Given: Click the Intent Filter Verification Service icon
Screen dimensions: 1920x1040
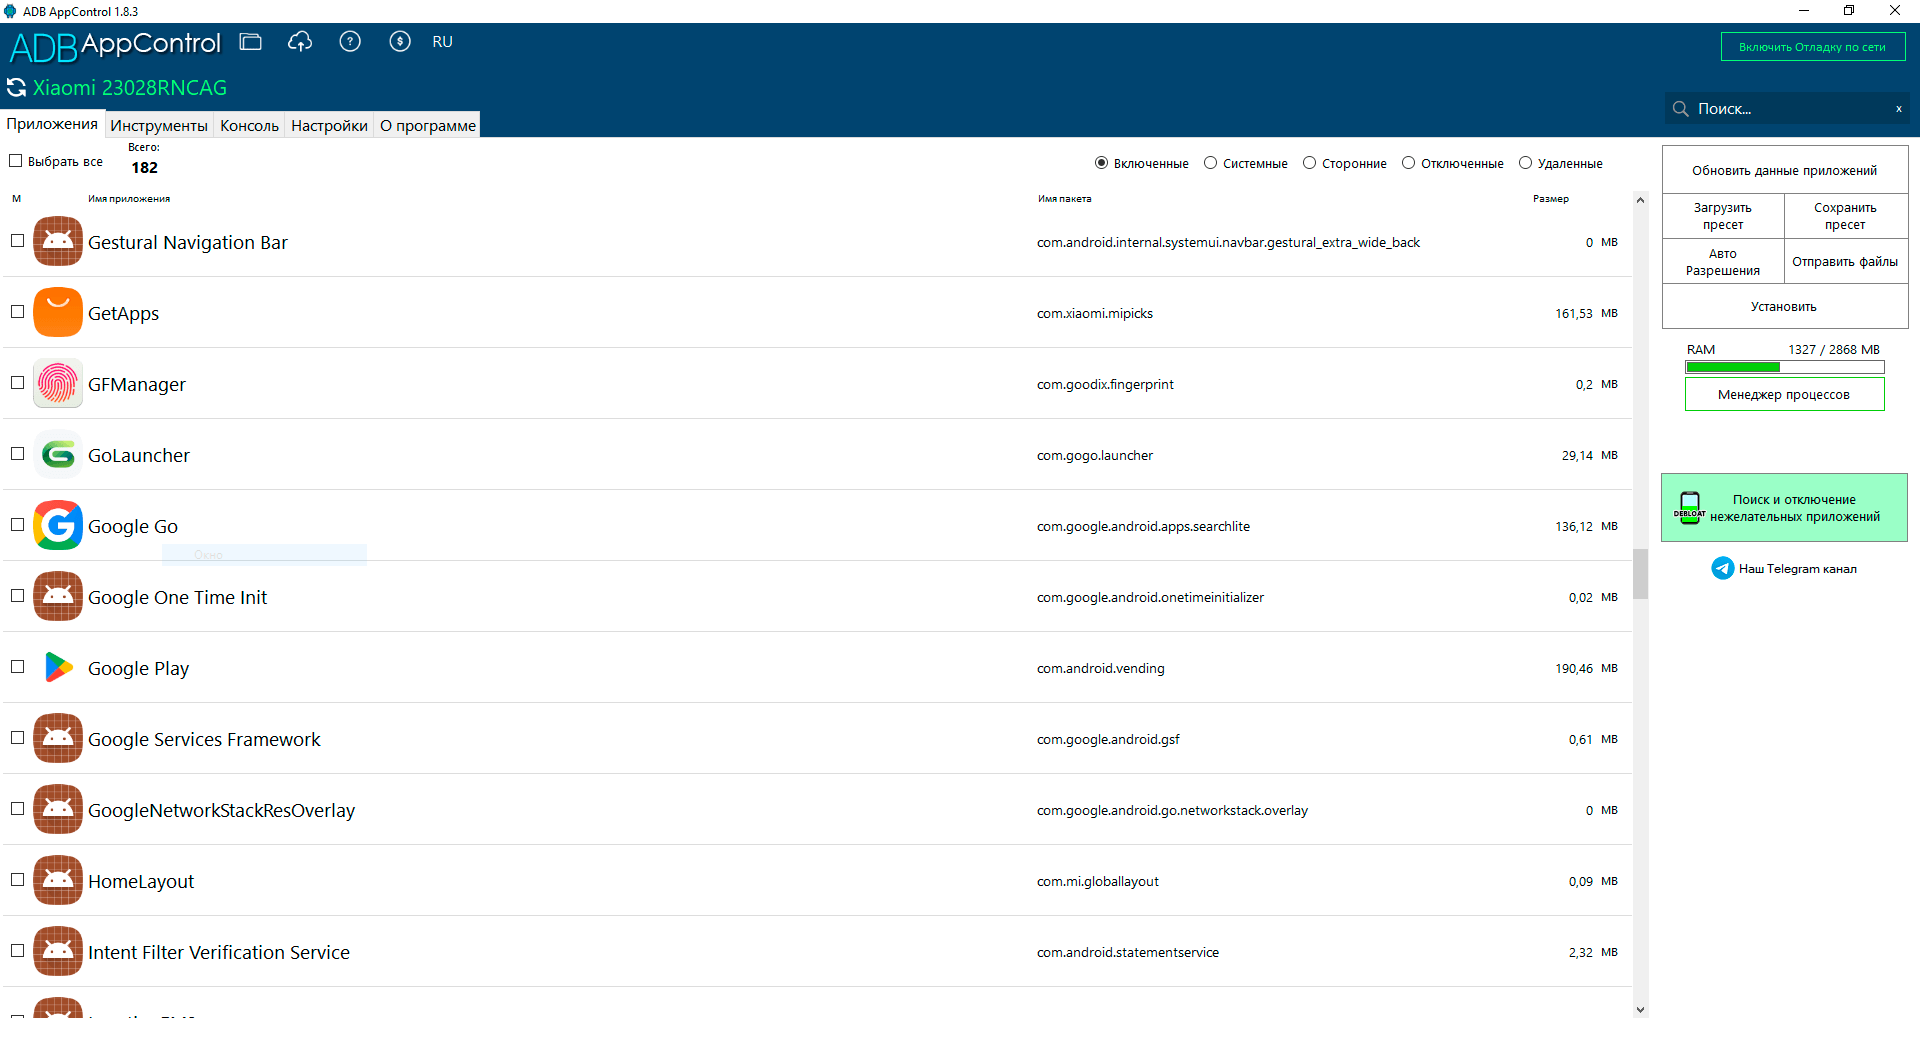Looking at the screenshot, I should point(58,951).
